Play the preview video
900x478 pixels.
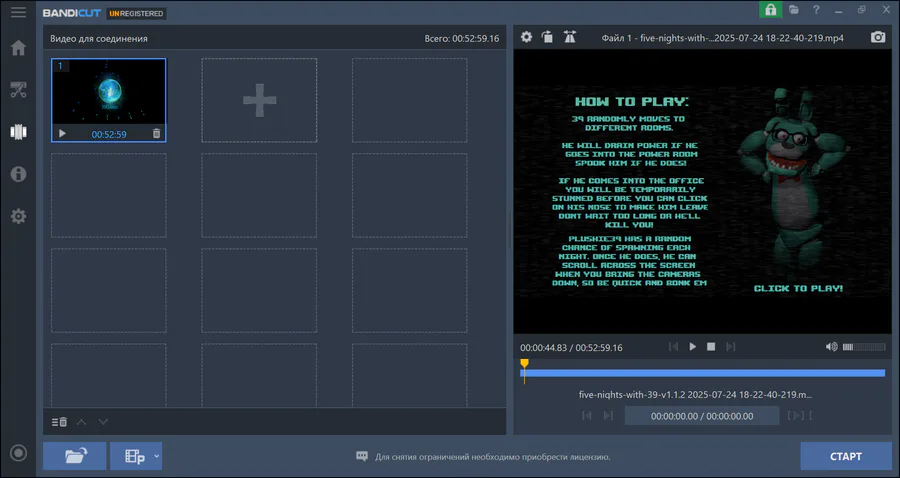(693, 347)
